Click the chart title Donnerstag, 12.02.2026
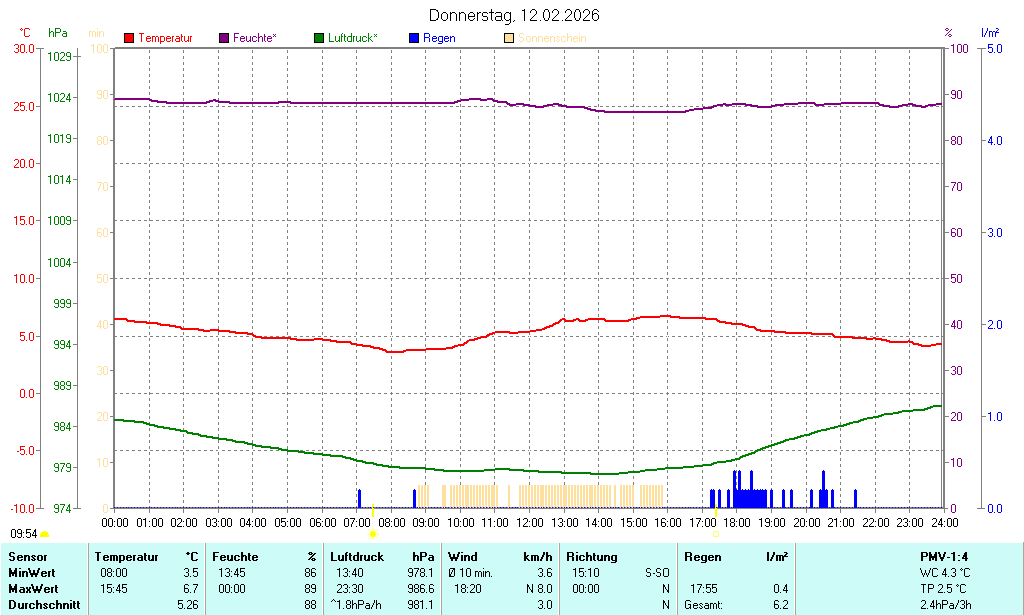Screen dimensions: 1024x615 click(x=514, y=15)
